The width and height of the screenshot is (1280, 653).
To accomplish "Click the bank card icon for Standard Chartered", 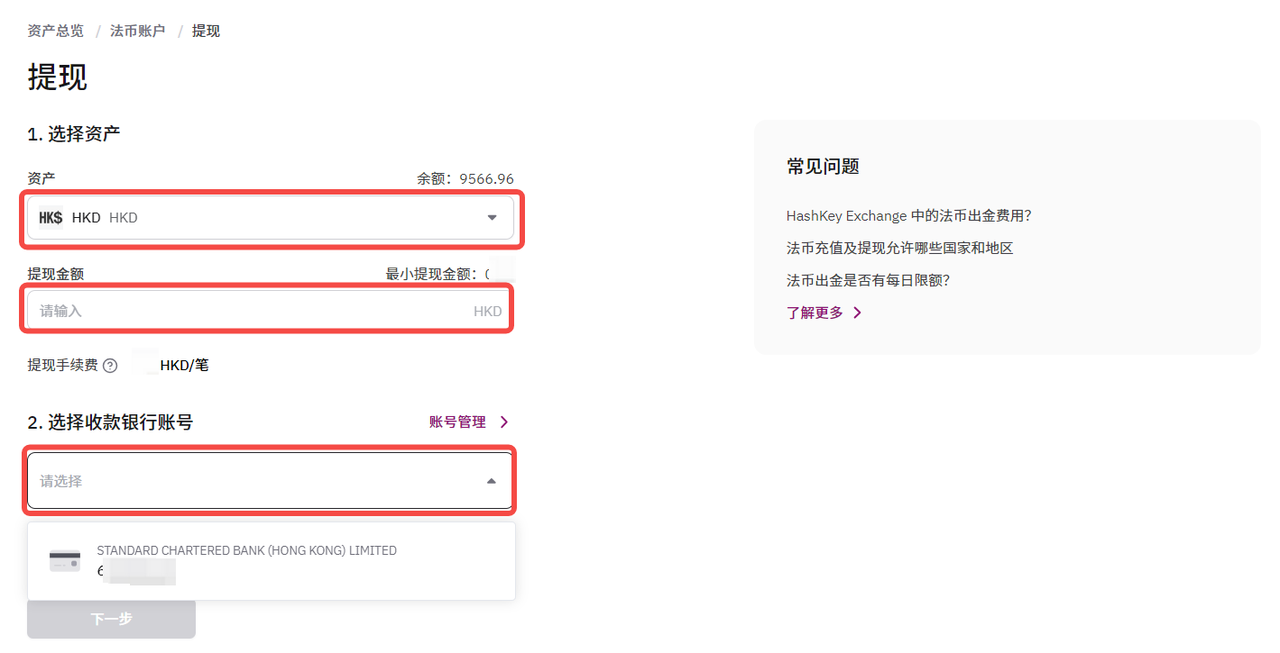I will (x=64, y=560).
